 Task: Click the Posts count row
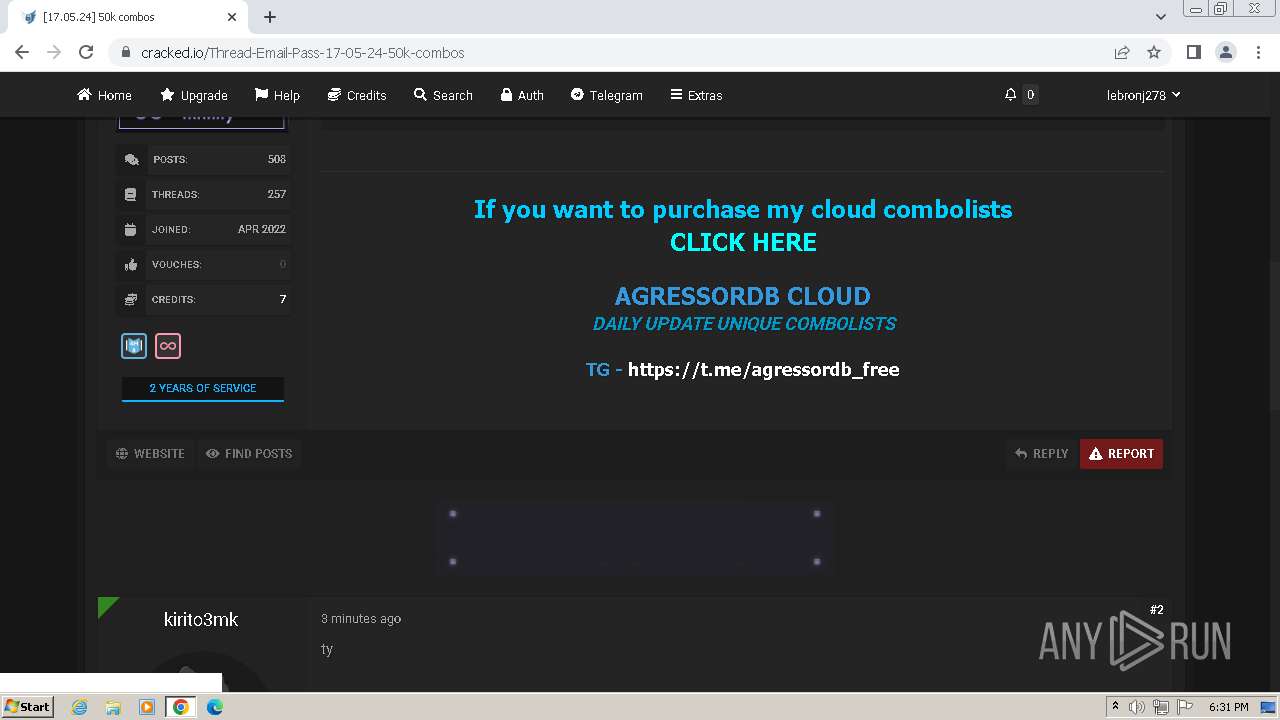(204, 159)
